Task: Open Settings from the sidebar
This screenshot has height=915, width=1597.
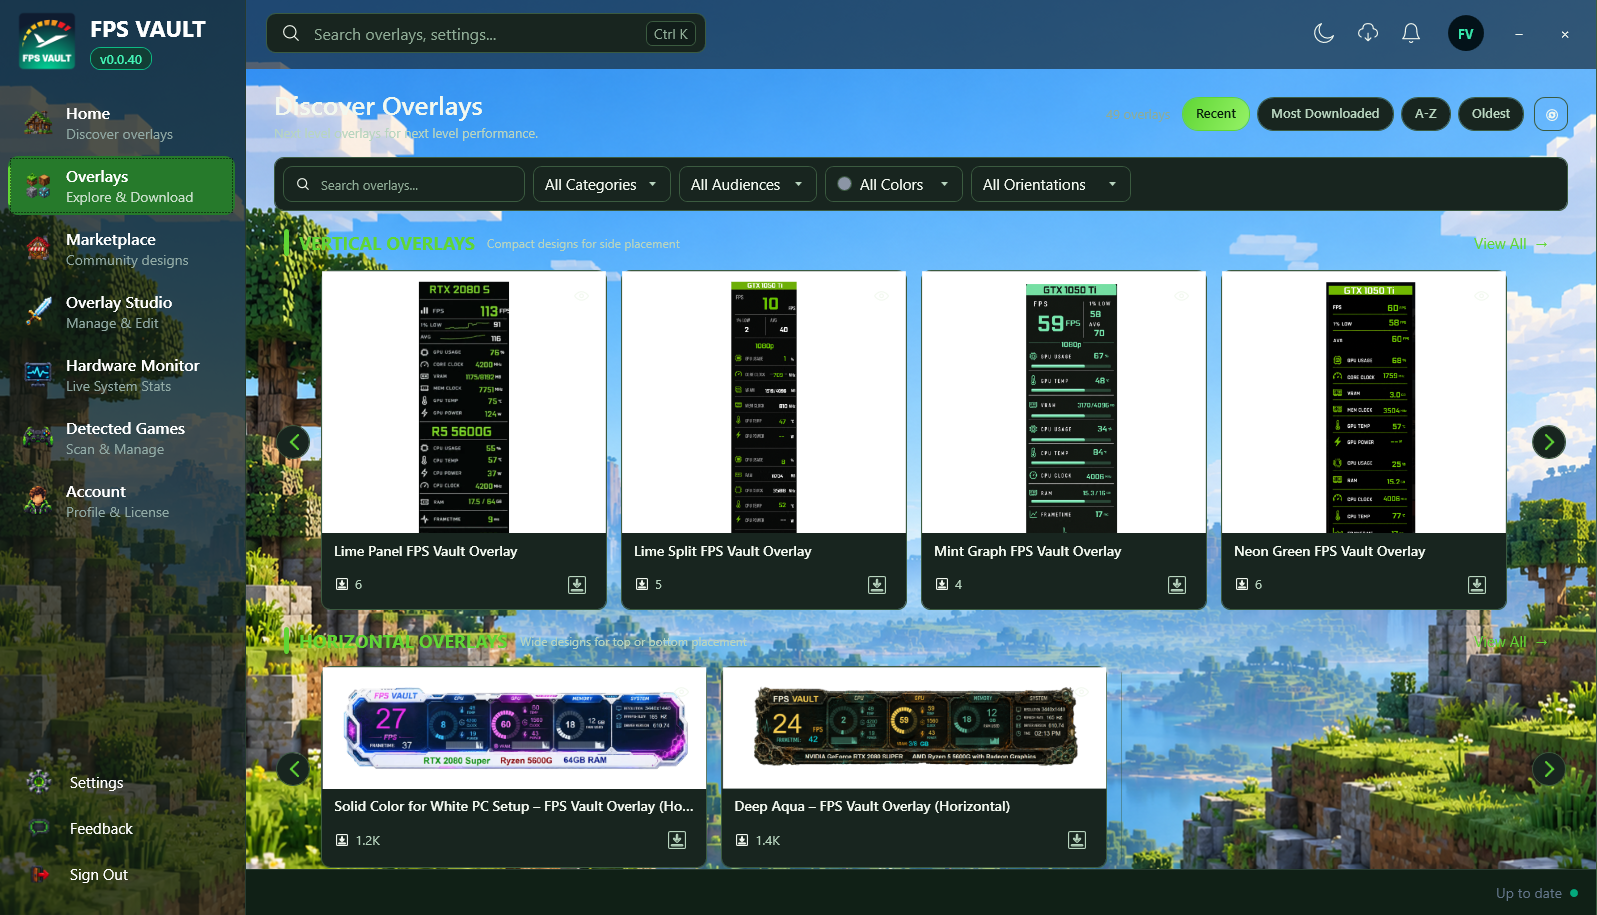Action: (x=122, y=782)
